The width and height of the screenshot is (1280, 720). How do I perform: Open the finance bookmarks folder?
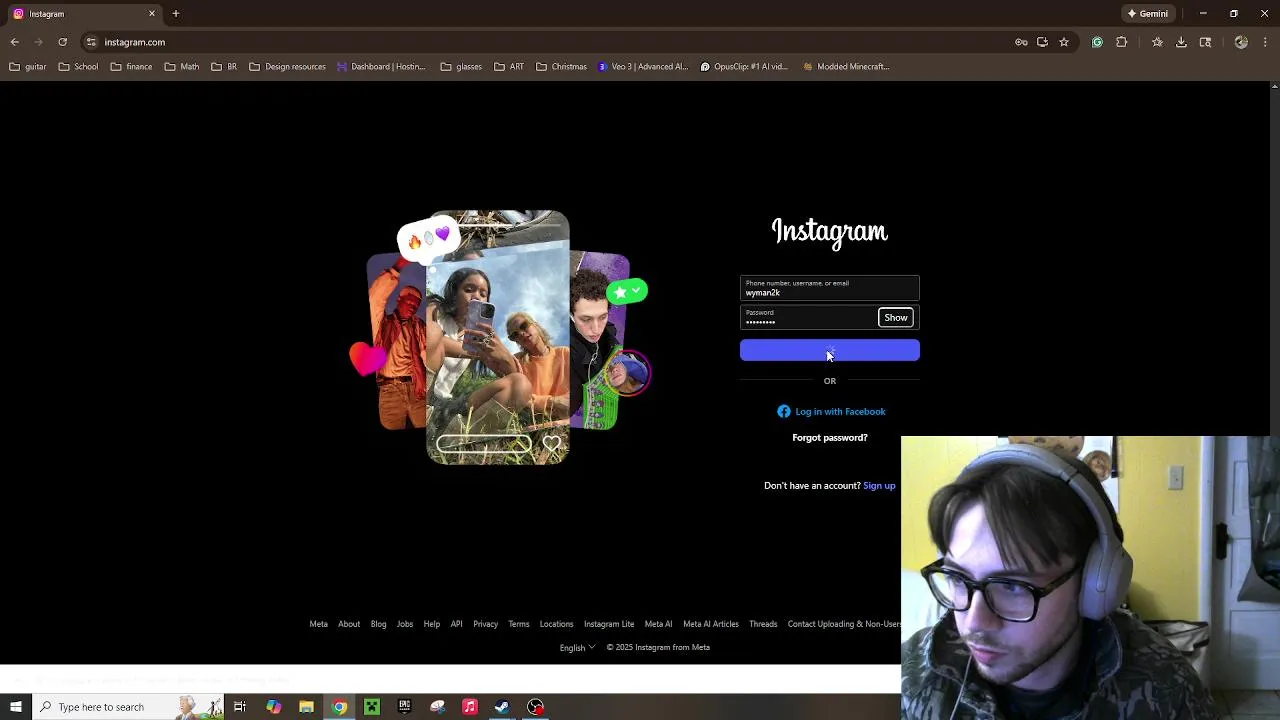click(131, 67)
